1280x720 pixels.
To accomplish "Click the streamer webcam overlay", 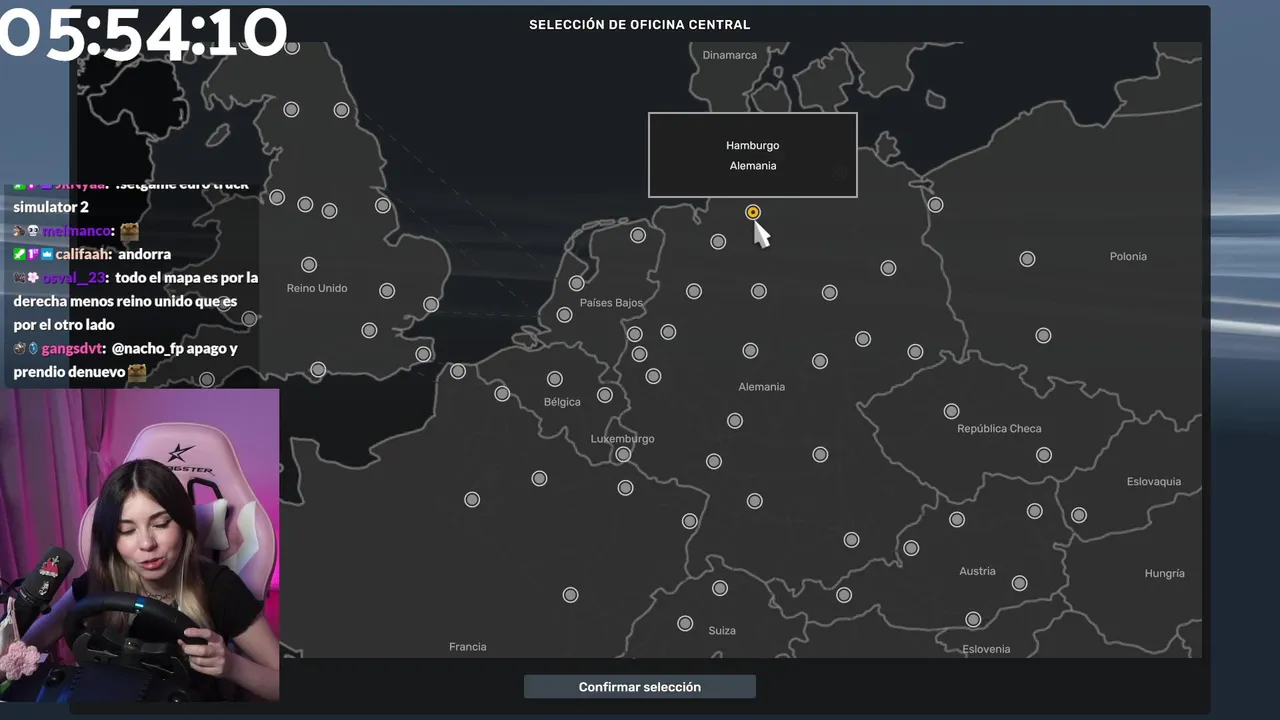I will pos(140,545).
